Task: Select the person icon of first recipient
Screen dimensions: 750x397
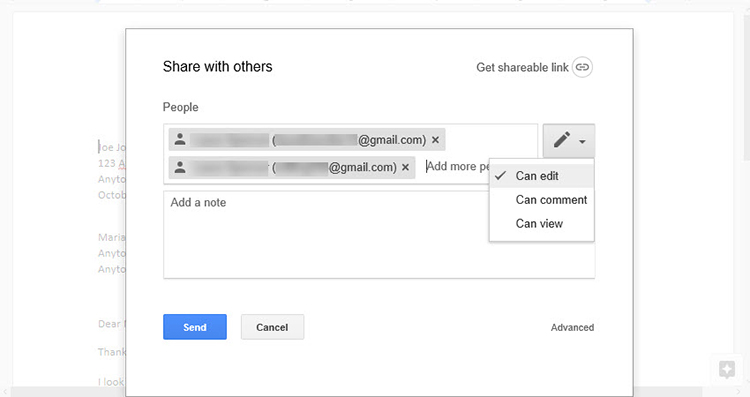Action: [180, 140]
